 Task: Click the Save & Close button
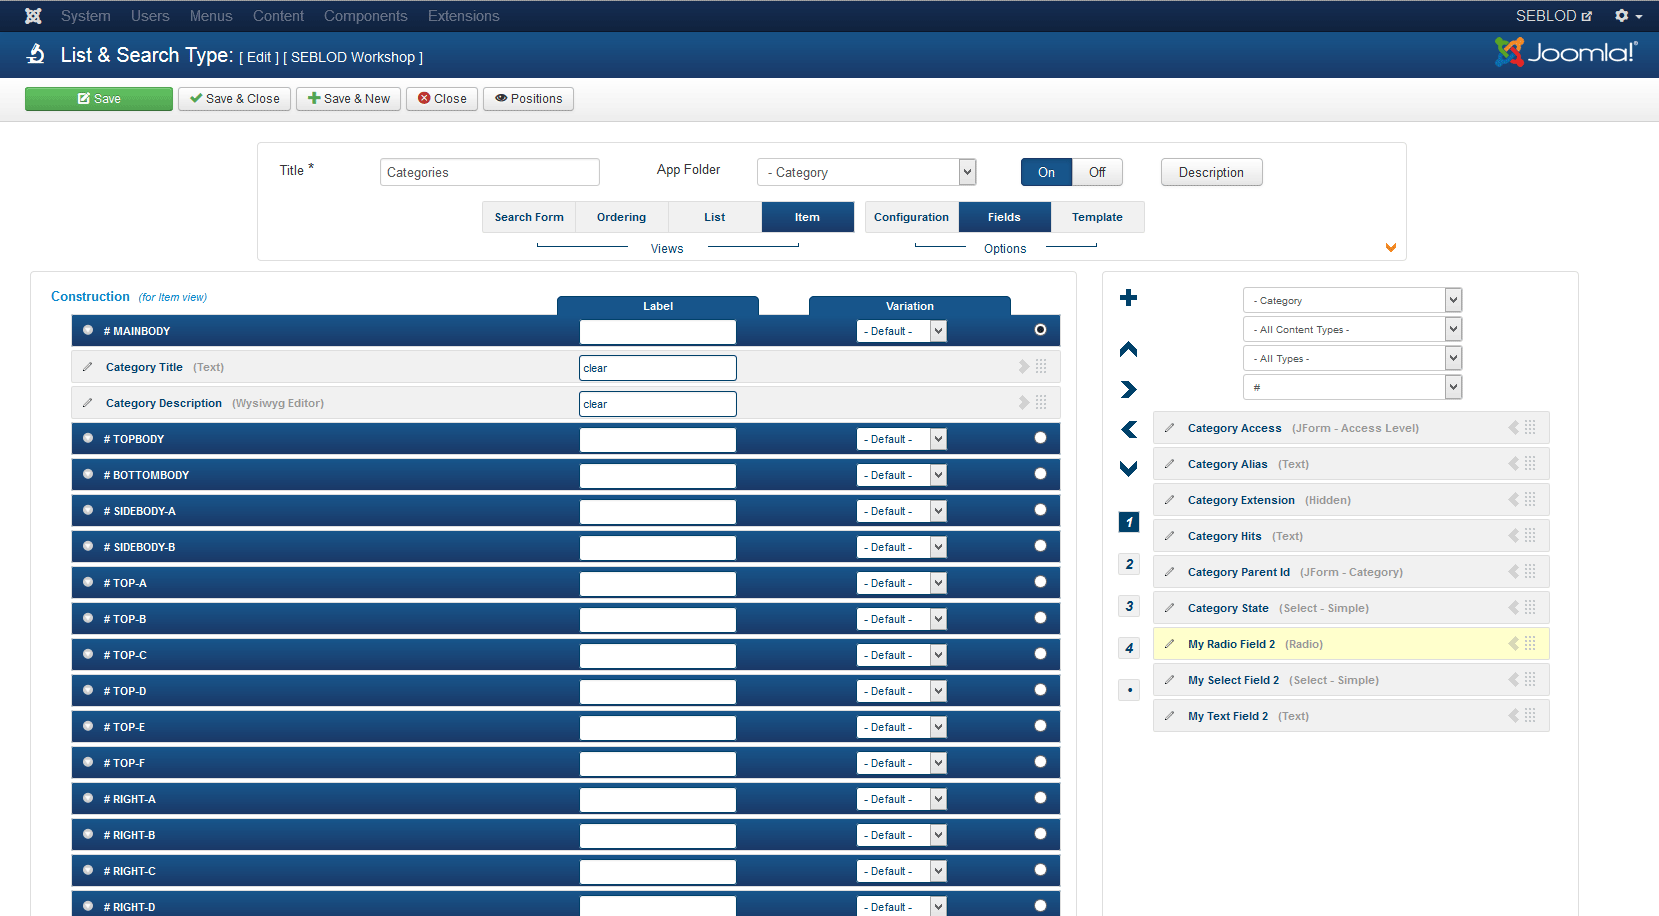click(x=235, y=99)
